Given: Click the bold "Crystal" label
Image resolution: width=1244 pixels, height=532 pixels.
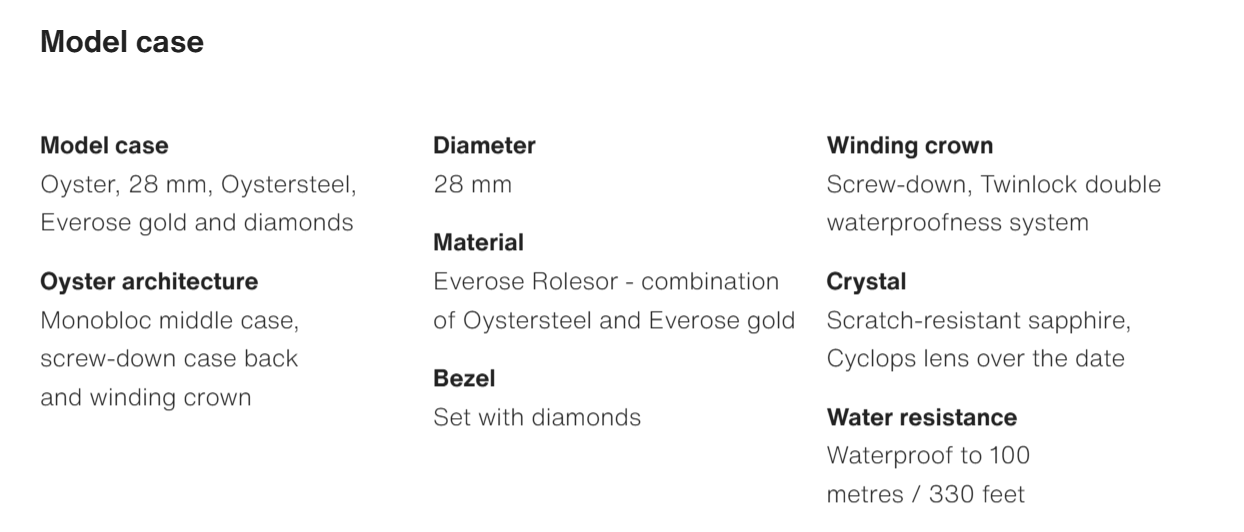Looking at the screenshot, I should pos(866,282).
